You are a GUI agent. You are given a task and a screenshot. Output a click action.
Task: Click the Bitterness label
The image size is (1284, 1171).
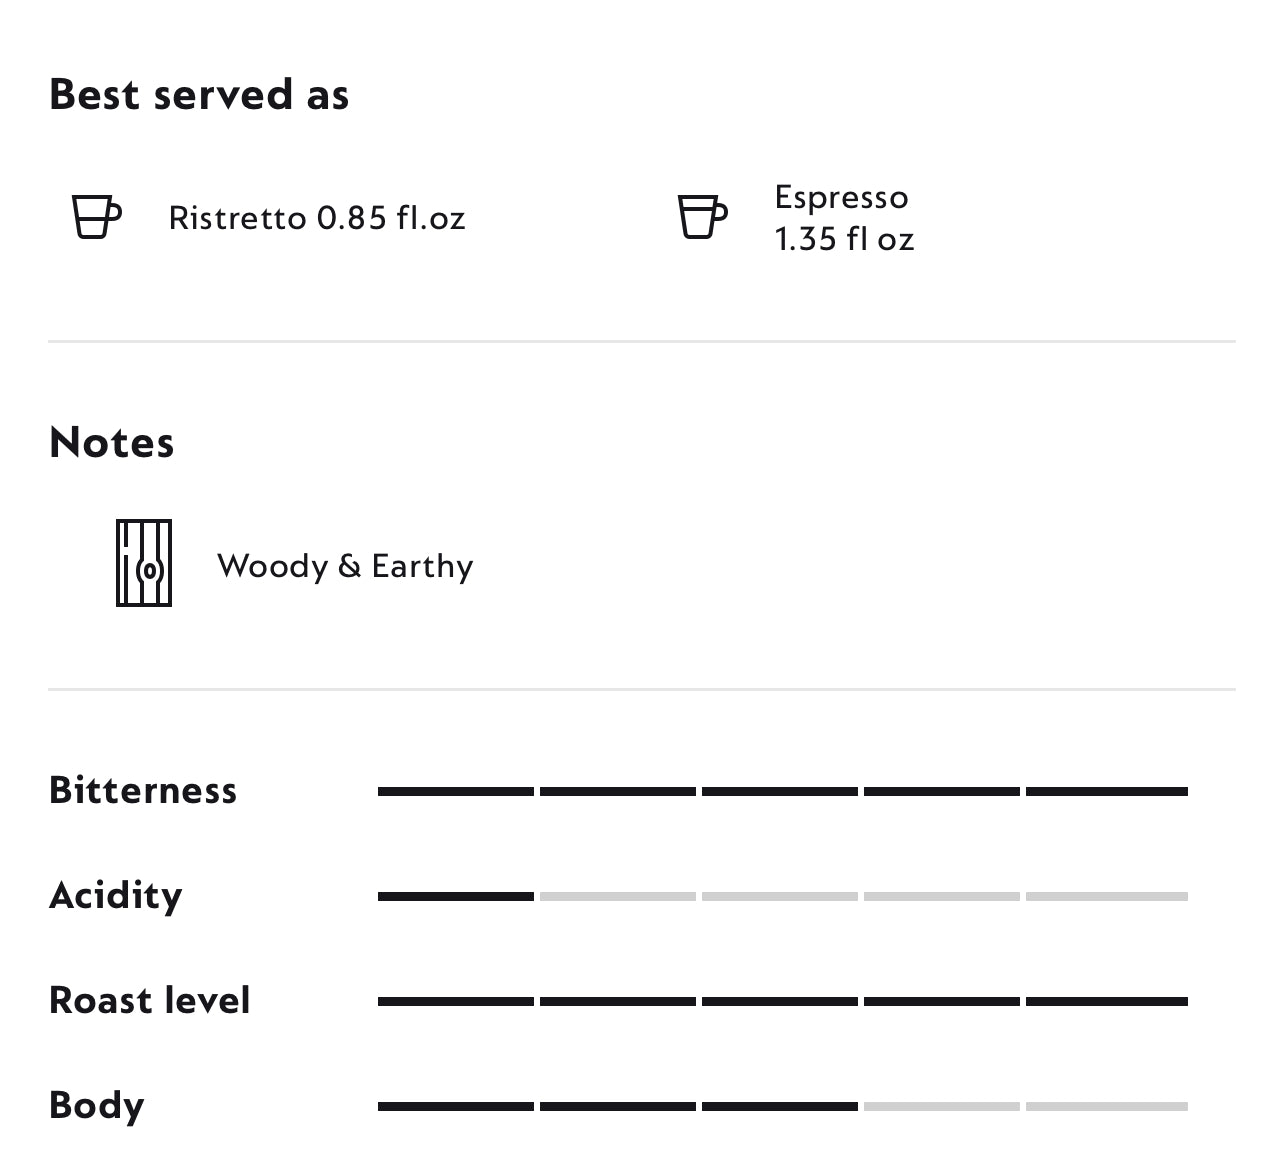coord(143,790)
